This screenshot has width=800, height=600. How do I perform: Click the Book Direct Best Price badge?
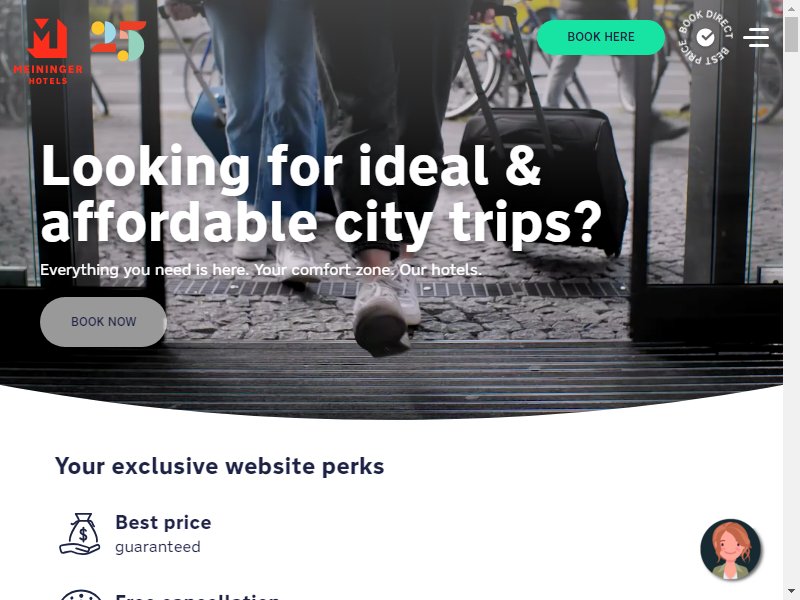[705, 37]
